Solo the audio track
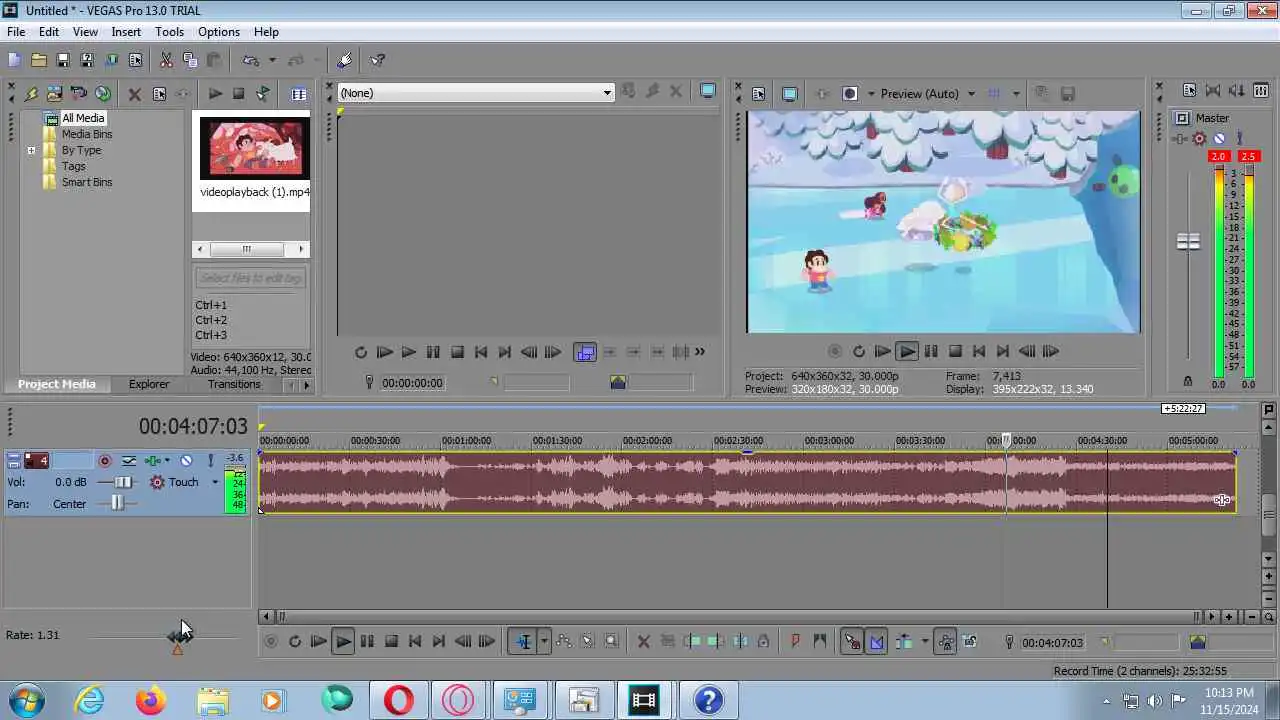The width and height of the screenshot is (1280, 720). (210, 461)
